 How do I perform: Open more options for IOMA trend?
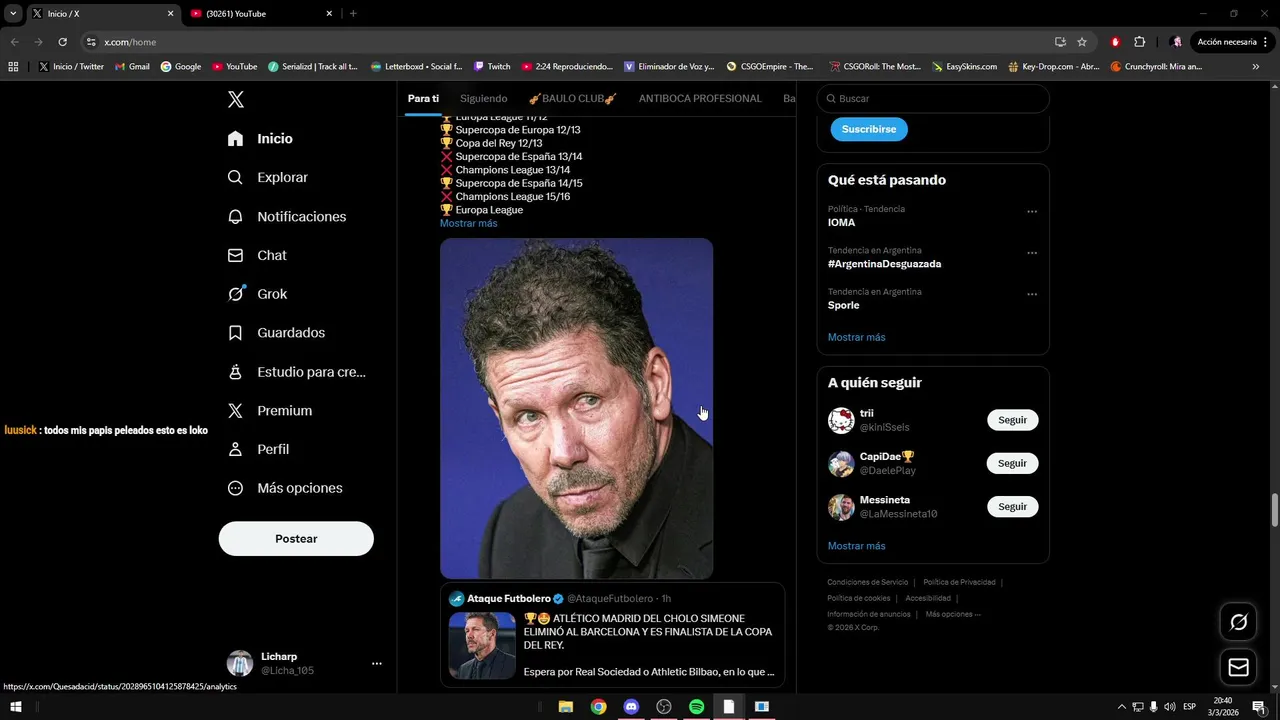coord(1032,212)
